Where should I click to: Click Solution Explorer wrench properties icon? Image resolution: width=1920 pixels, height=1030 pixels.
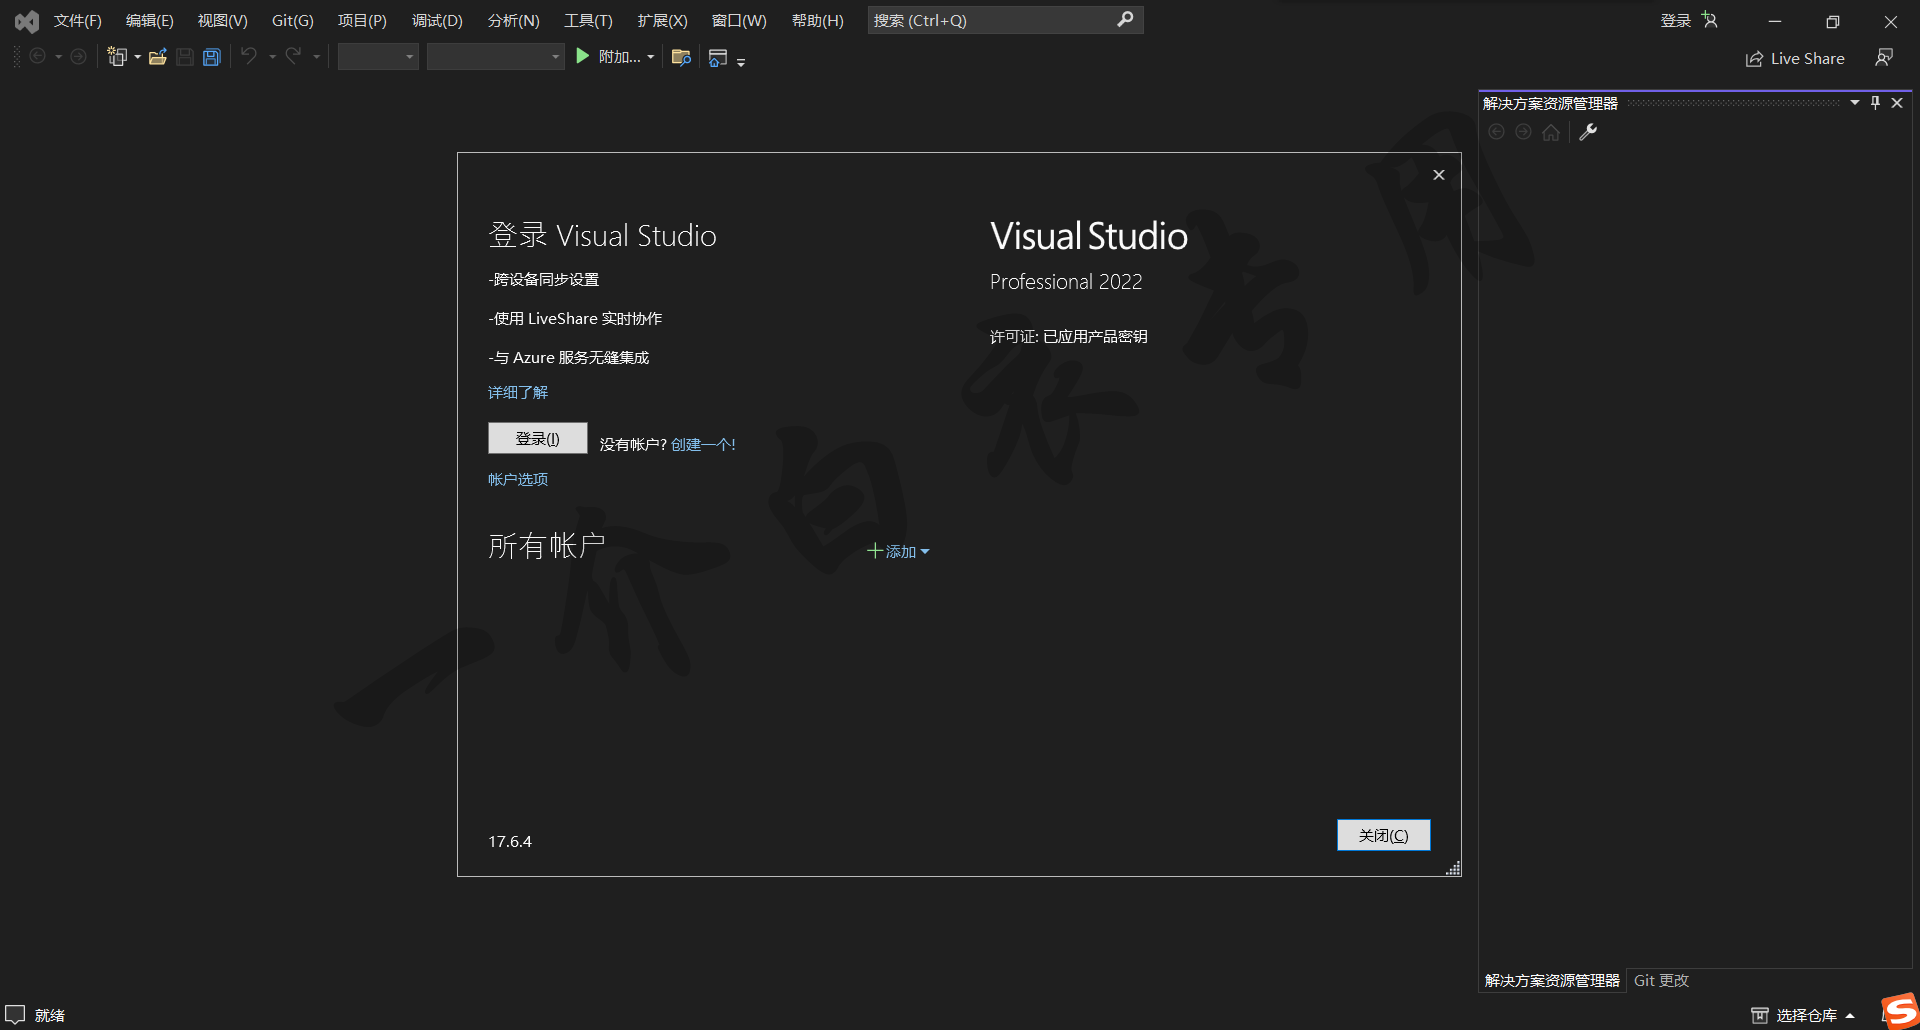click(x=1588, y=132)
